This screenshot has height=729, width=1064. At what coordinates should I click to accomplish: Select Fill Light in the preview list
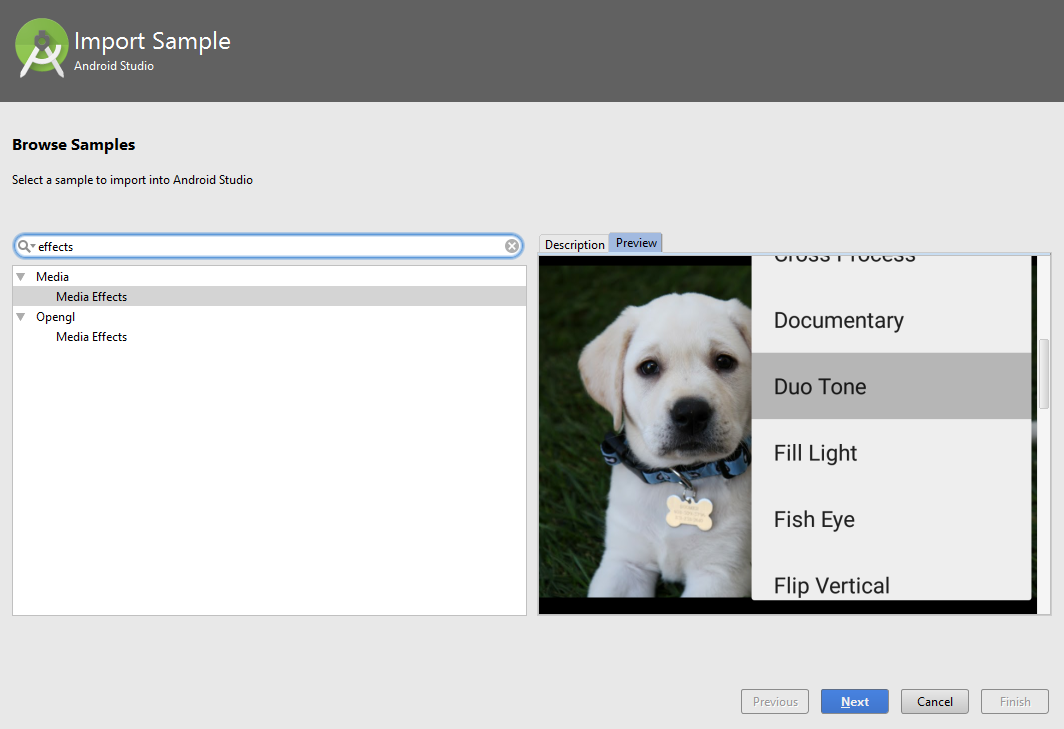click(814, 453)
